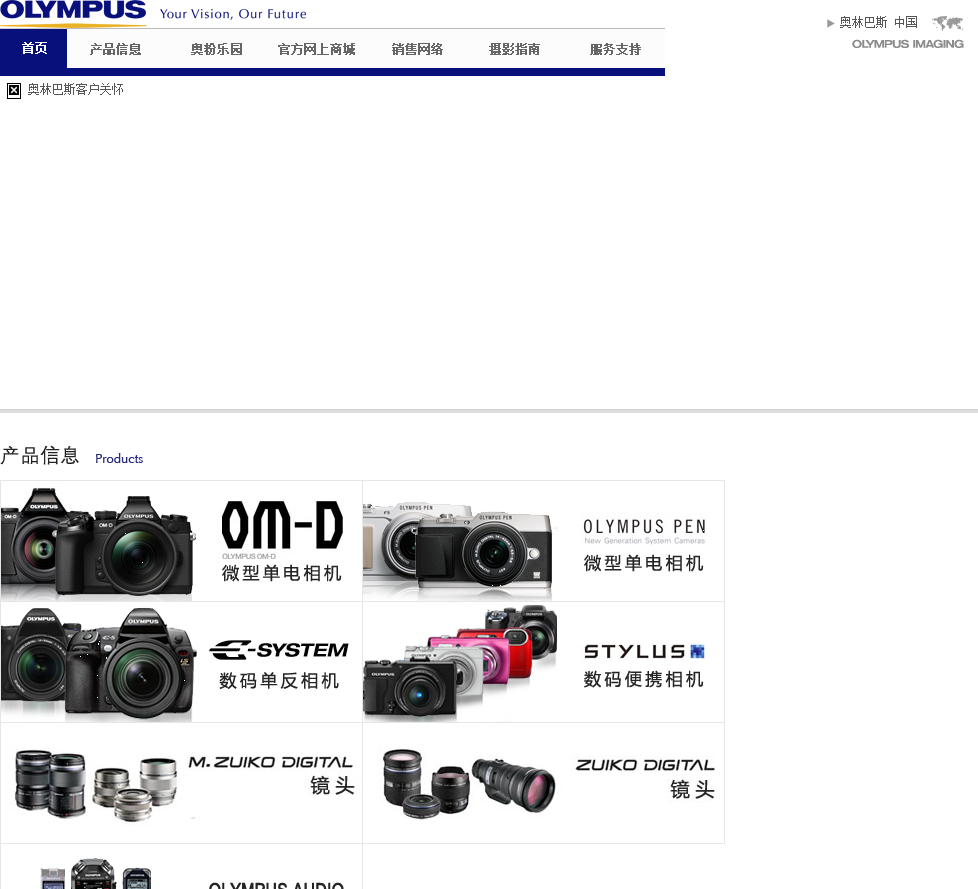Click 服务支持 service support menu
Image resolution: width=978 pixels, height=889 pixels.
click(615, 49)
